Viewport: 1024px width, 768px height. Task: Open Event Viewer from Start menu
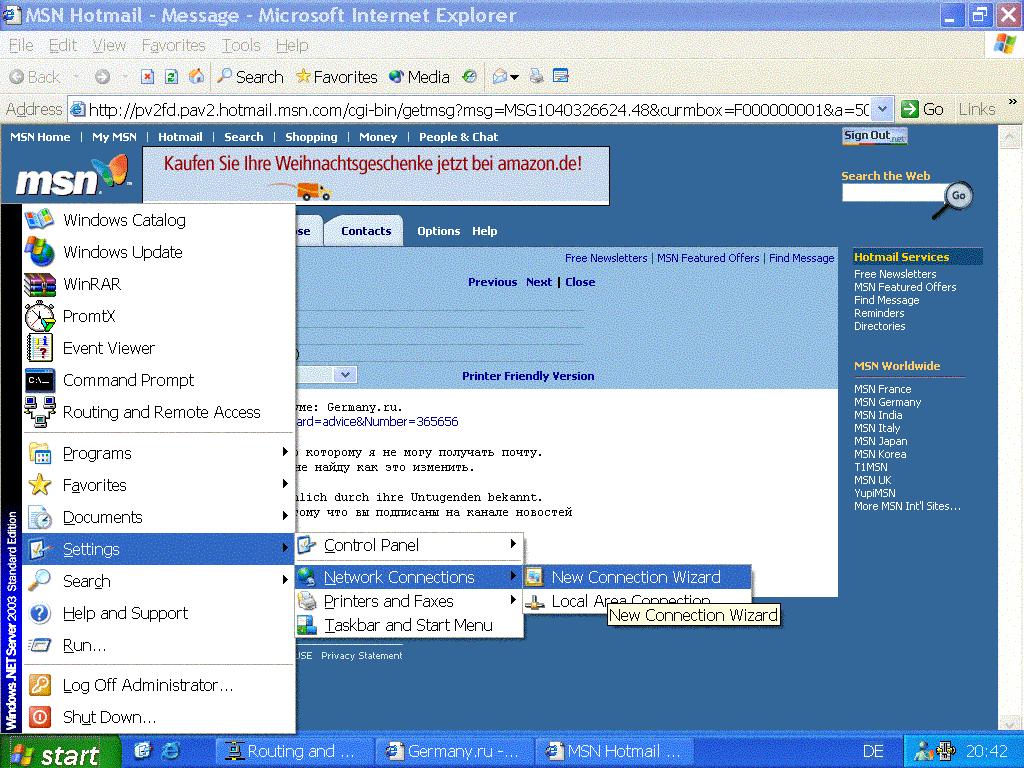tap(108, 348)
